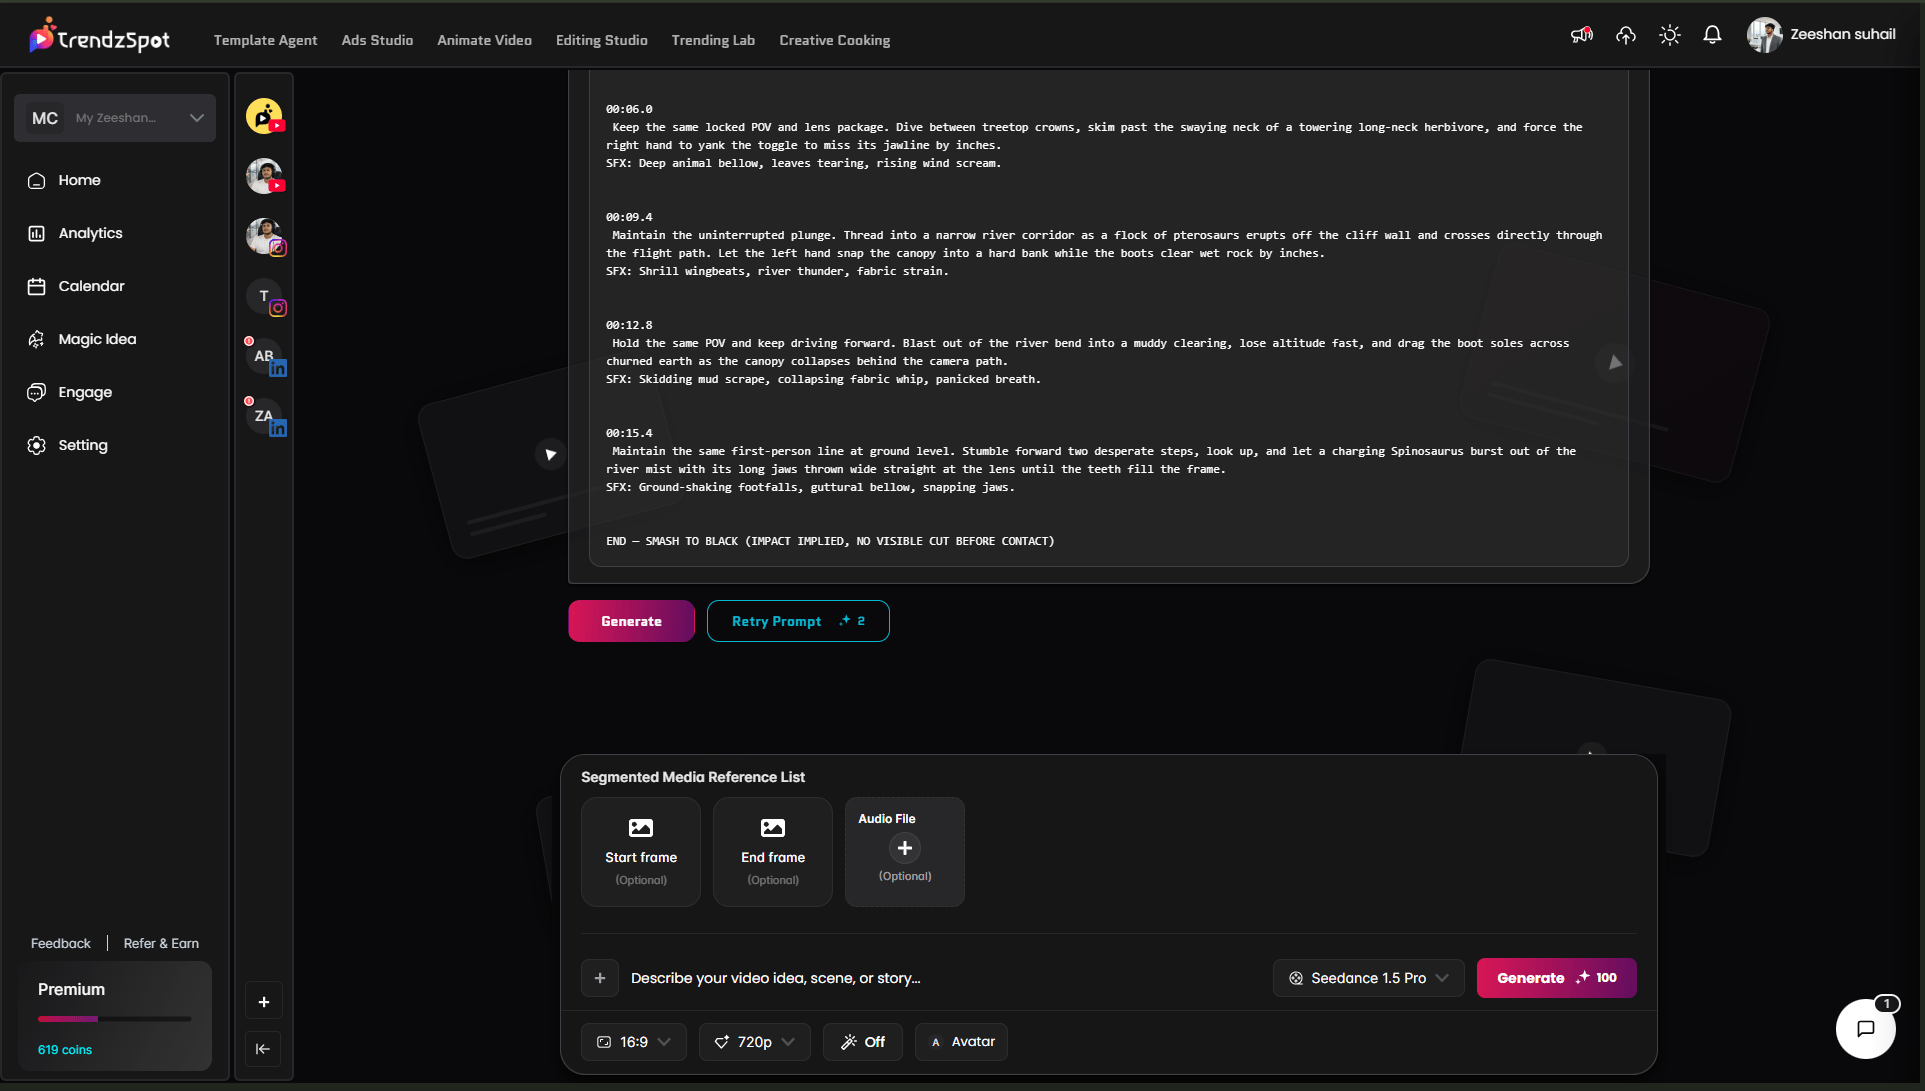Click the 00:15.4 timestamp line
1925x1091 pixels.
(629, 433)
